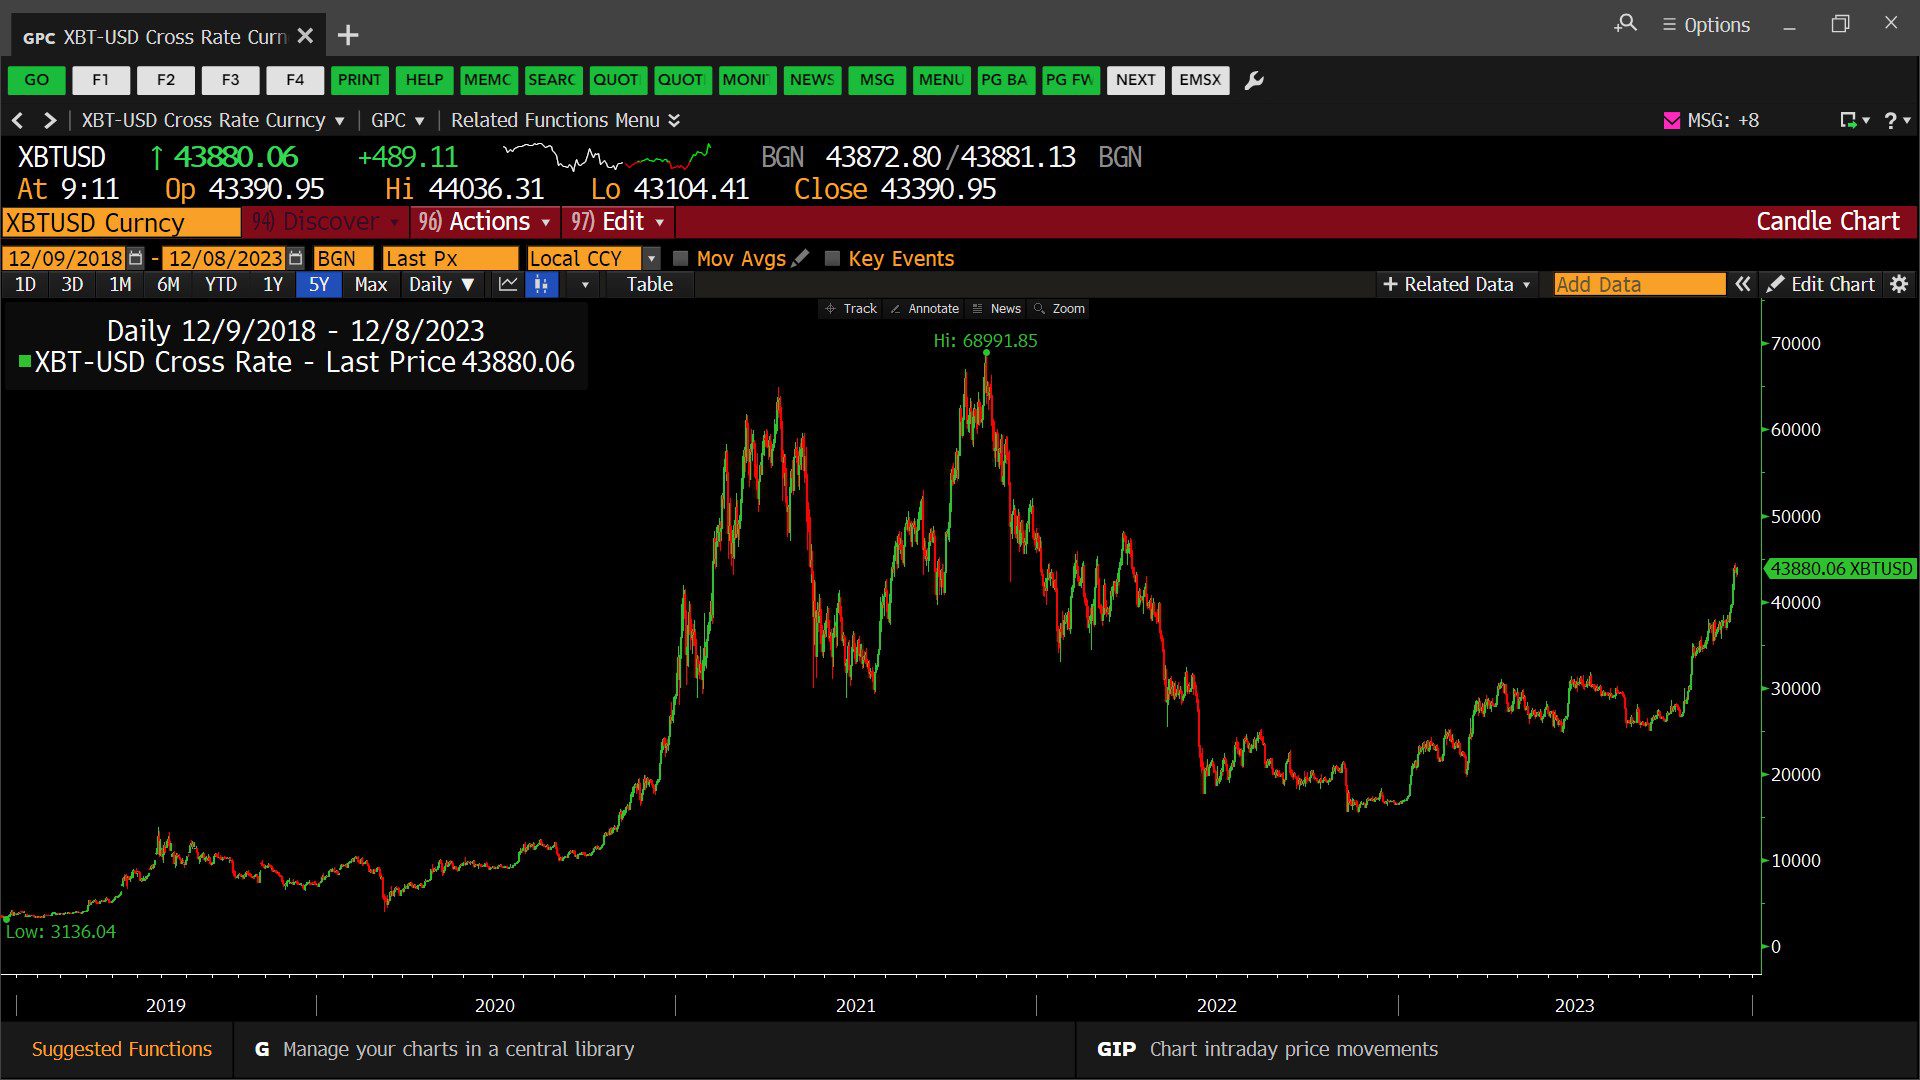Show News on the chart
The width and height of the screenshot is (1920, 1080).
[996, 308]
